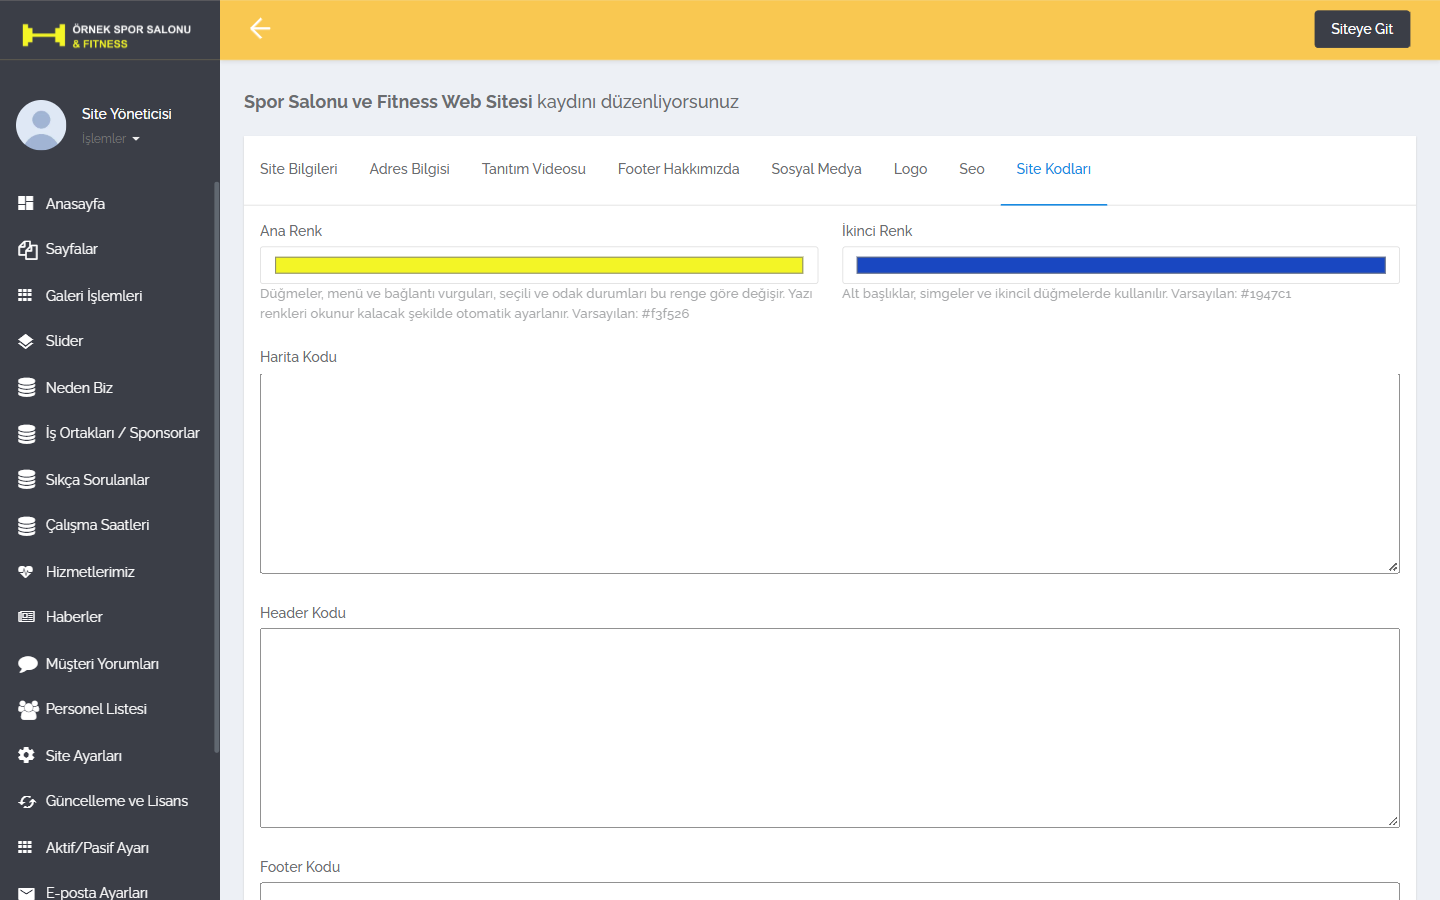
Task: Open the Adres Bilgisi tab
Action: [410, 169]
